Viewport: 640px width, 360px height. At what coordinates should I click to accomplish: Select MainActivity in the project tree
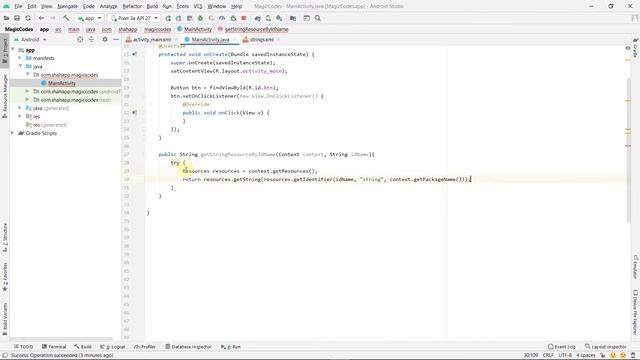tap(62, 83)
